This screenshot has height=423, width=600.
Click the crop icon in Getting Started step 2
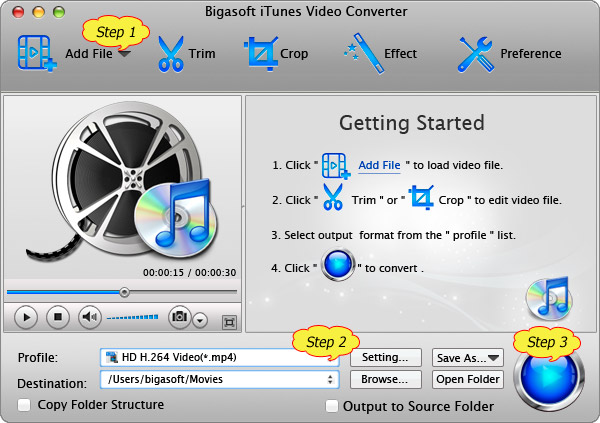tap(421, 197)
